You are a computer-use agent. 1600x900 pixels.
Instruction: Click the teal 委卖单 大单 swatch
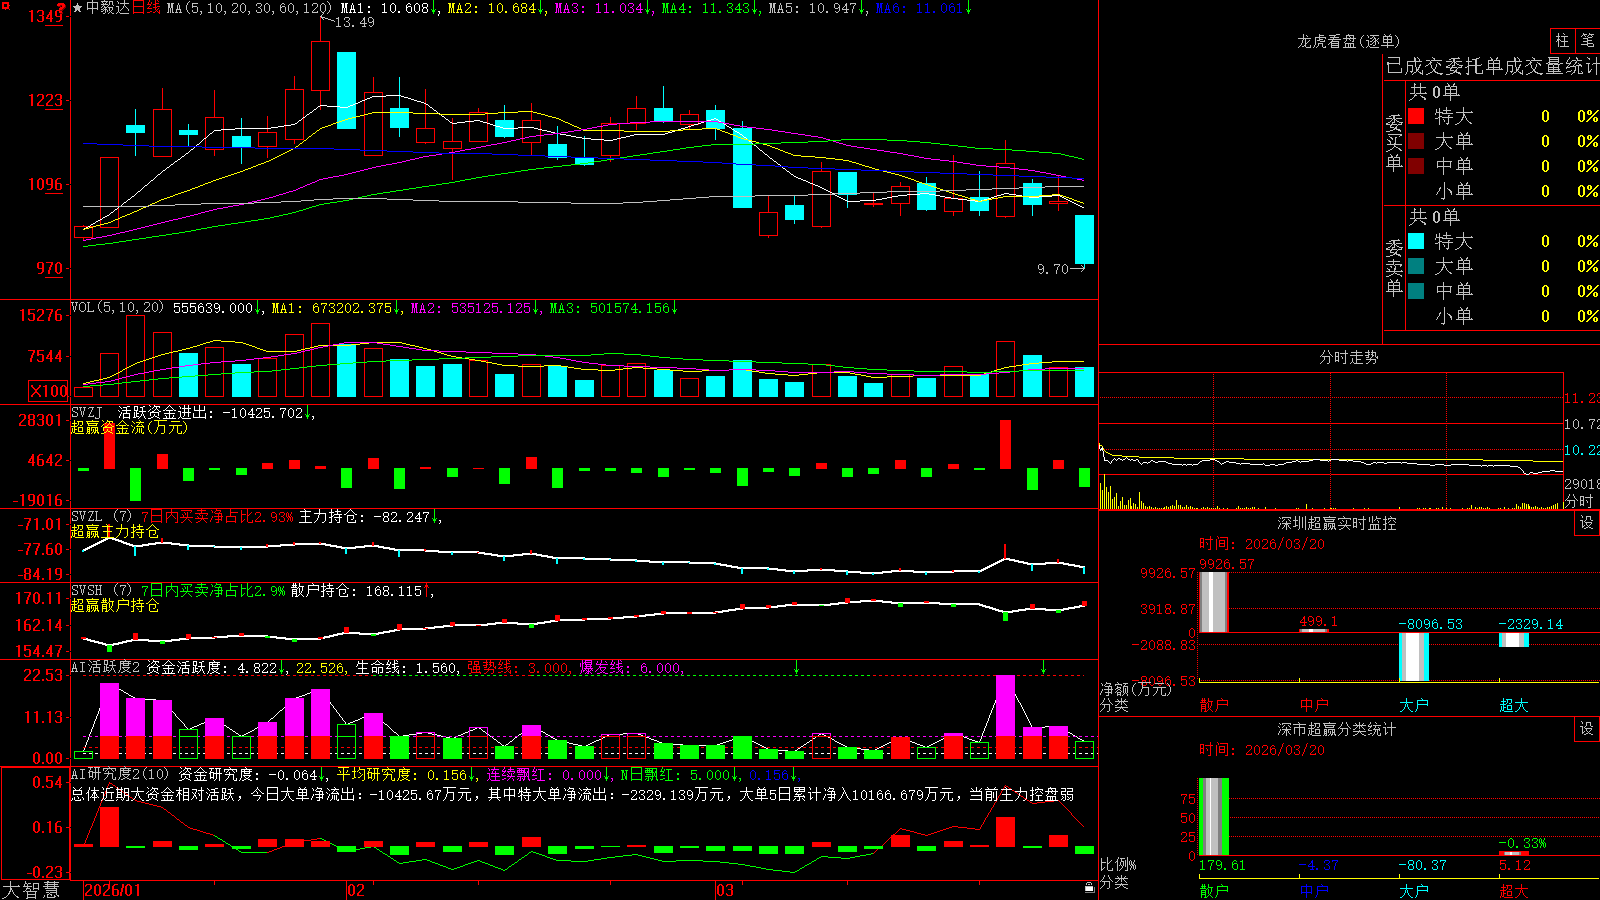pyautogui.click(x=1416, y=266)
